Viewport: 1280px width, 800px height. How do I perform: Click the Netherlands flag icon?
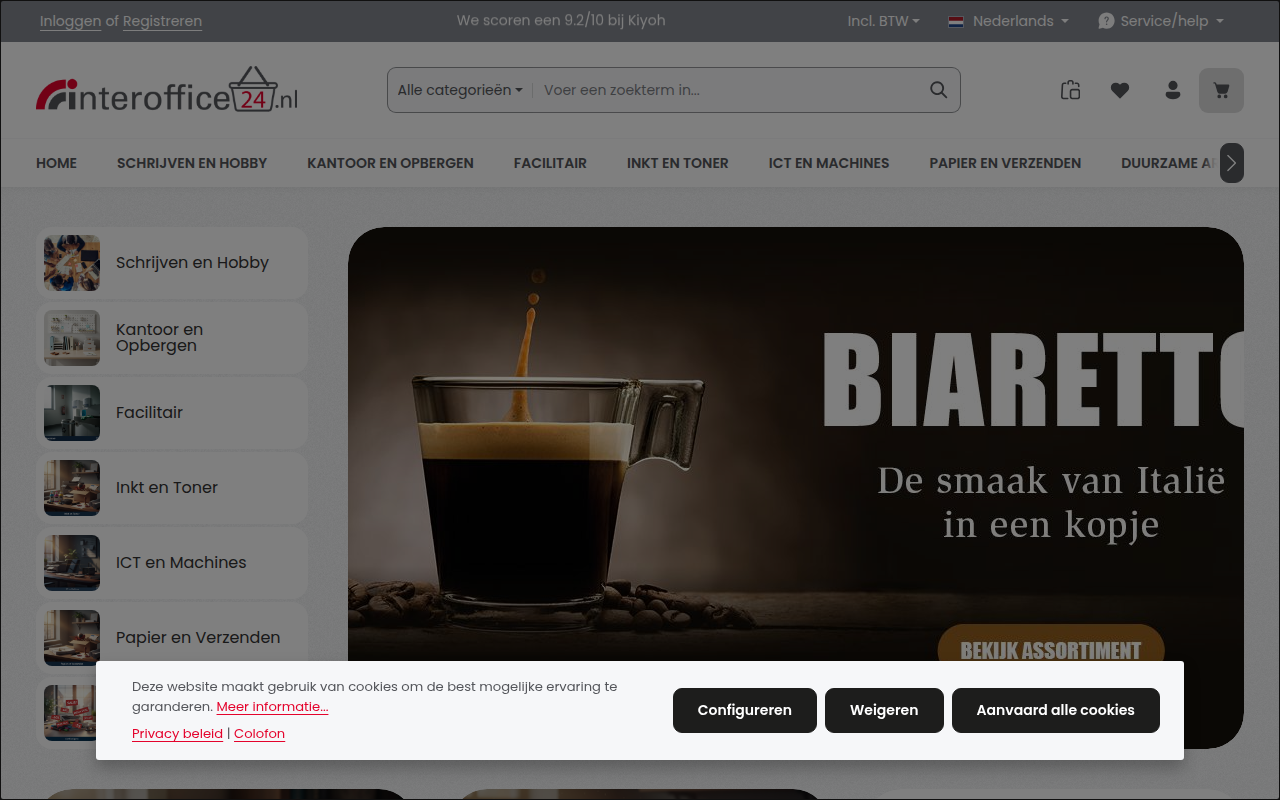click(956, 21)
